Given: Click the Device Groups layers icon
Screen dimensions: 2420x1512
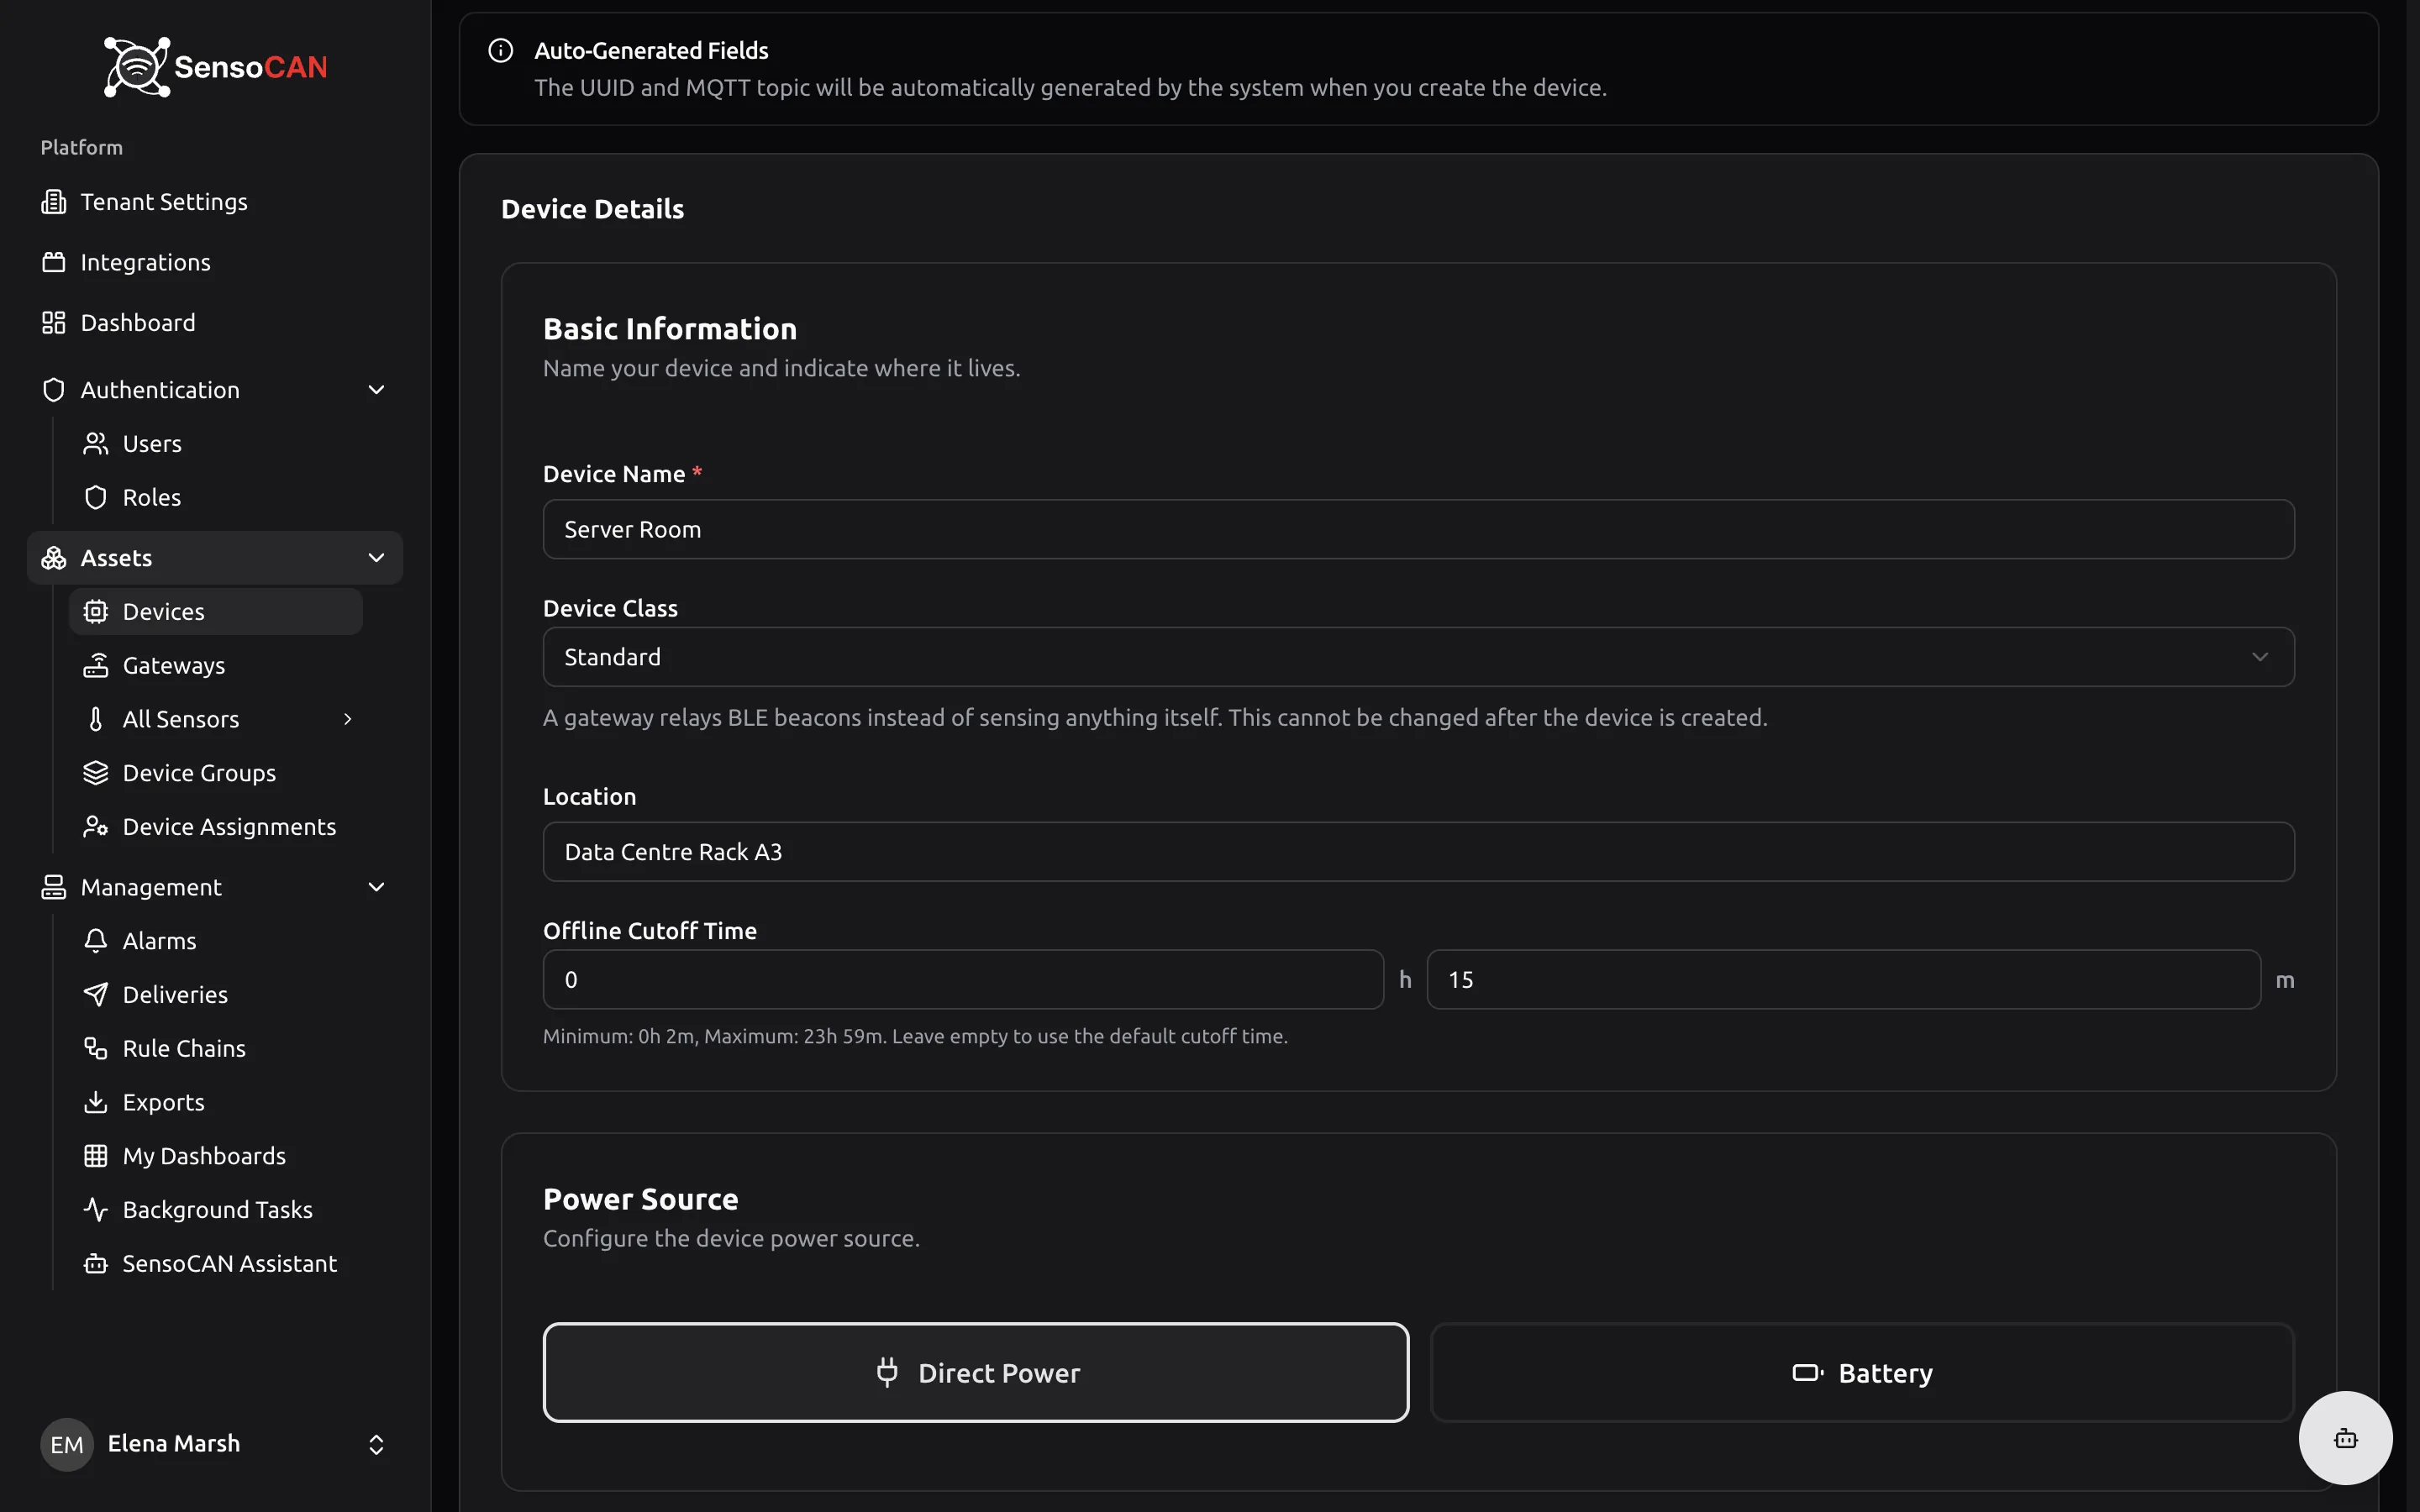Looking at the screenshot, I should click(95, 774).
